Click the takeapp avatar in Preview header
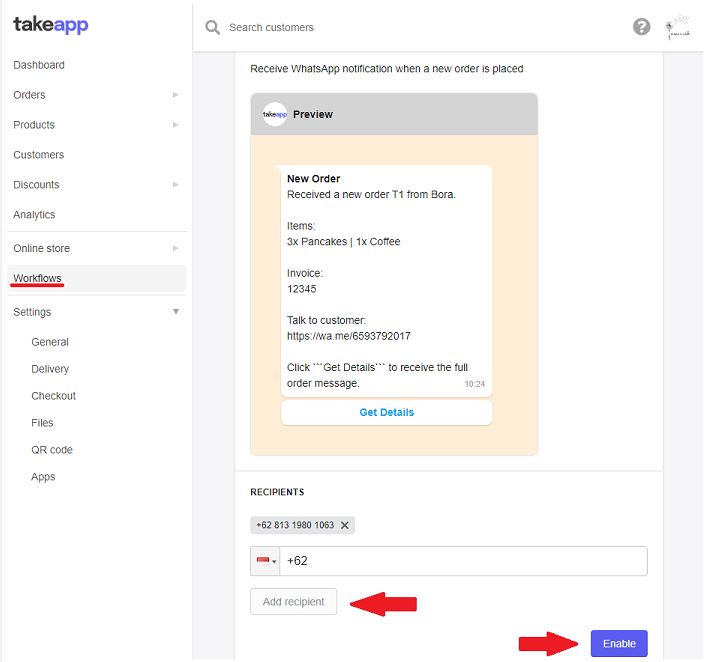The image size is (704, 662). click(275, 114)
